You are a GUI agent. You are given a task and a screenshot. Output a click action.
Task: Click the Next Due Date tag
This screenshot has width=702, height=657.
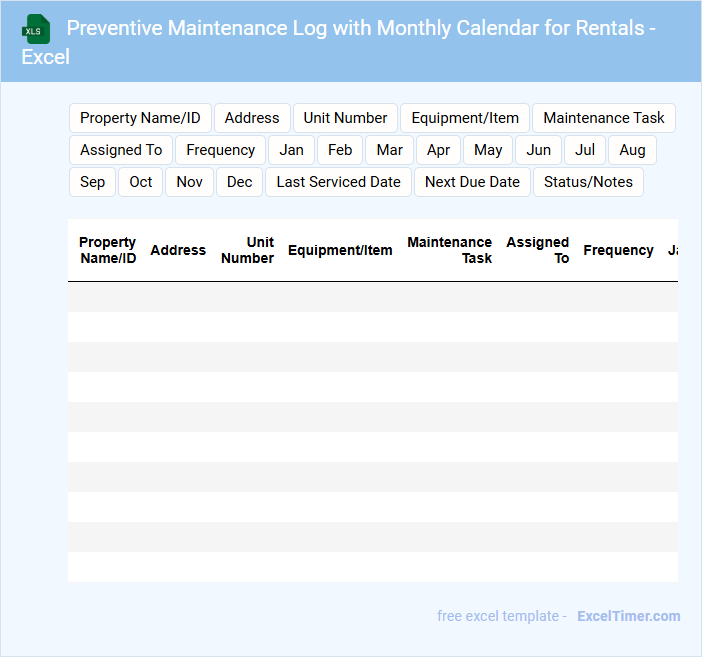pyautogui.click(x=472, y=182)
